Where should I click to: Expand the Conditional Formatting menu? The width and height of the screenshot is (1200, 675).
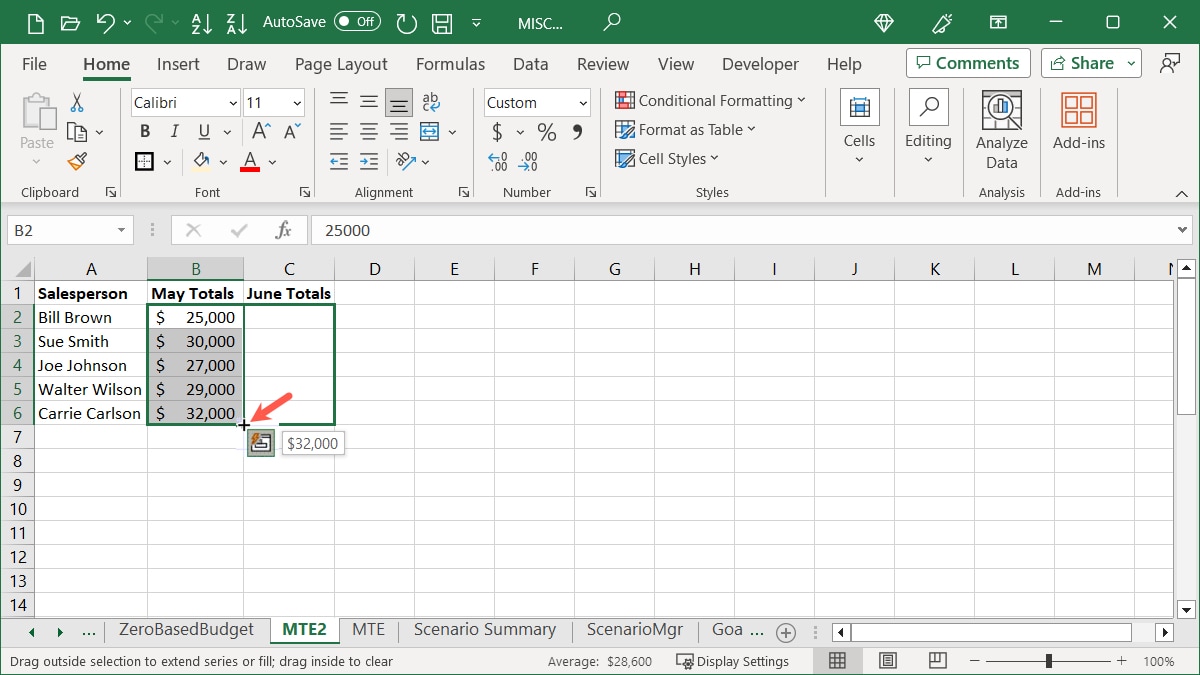click(x=710, y=101)
